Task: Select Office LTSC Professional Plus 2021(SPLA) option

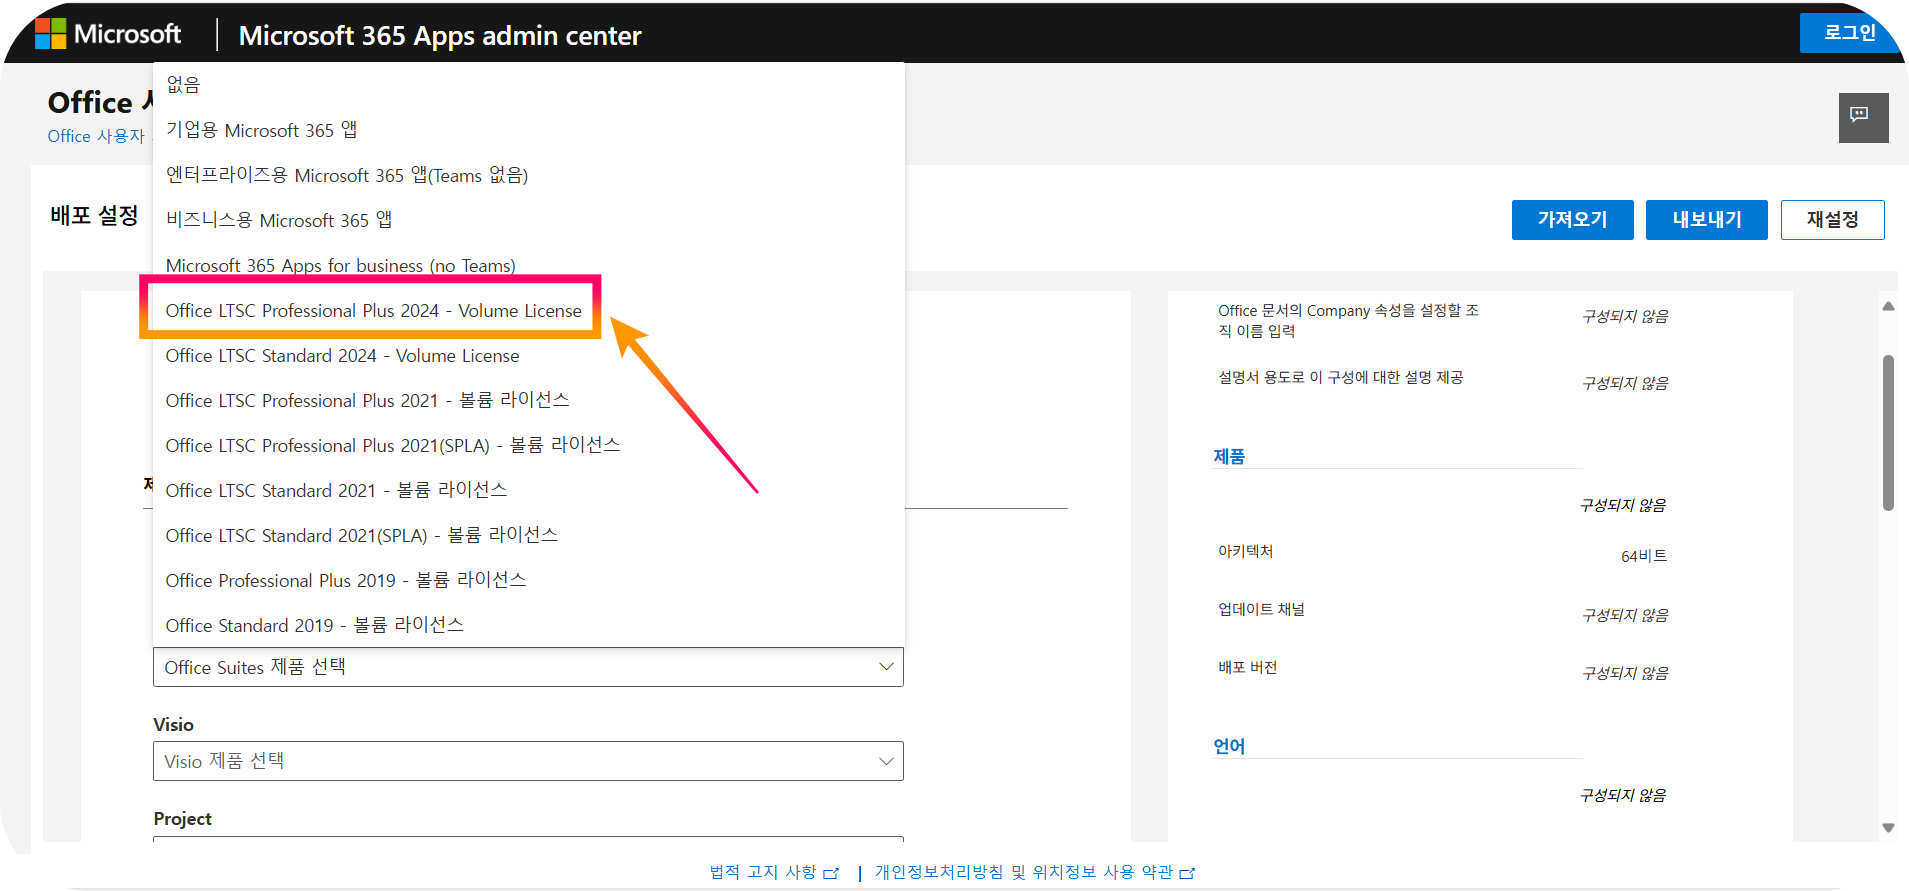Action: (528, 445)
